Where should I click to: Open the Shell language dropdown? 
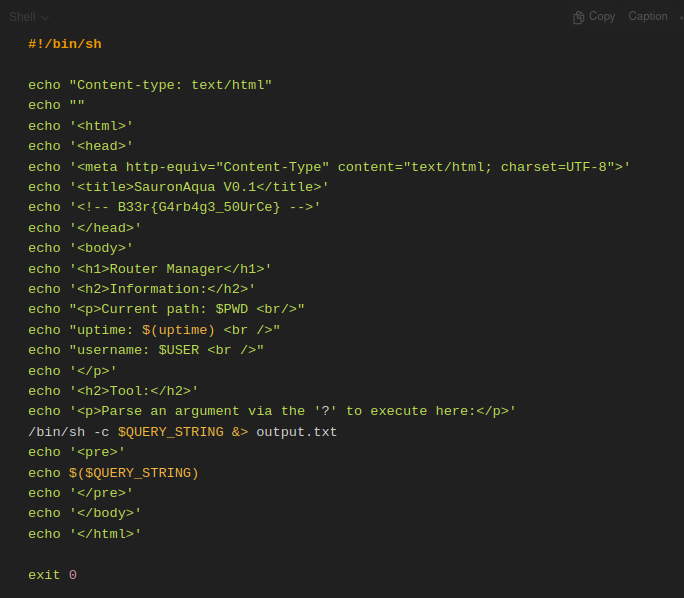[29, 17]
